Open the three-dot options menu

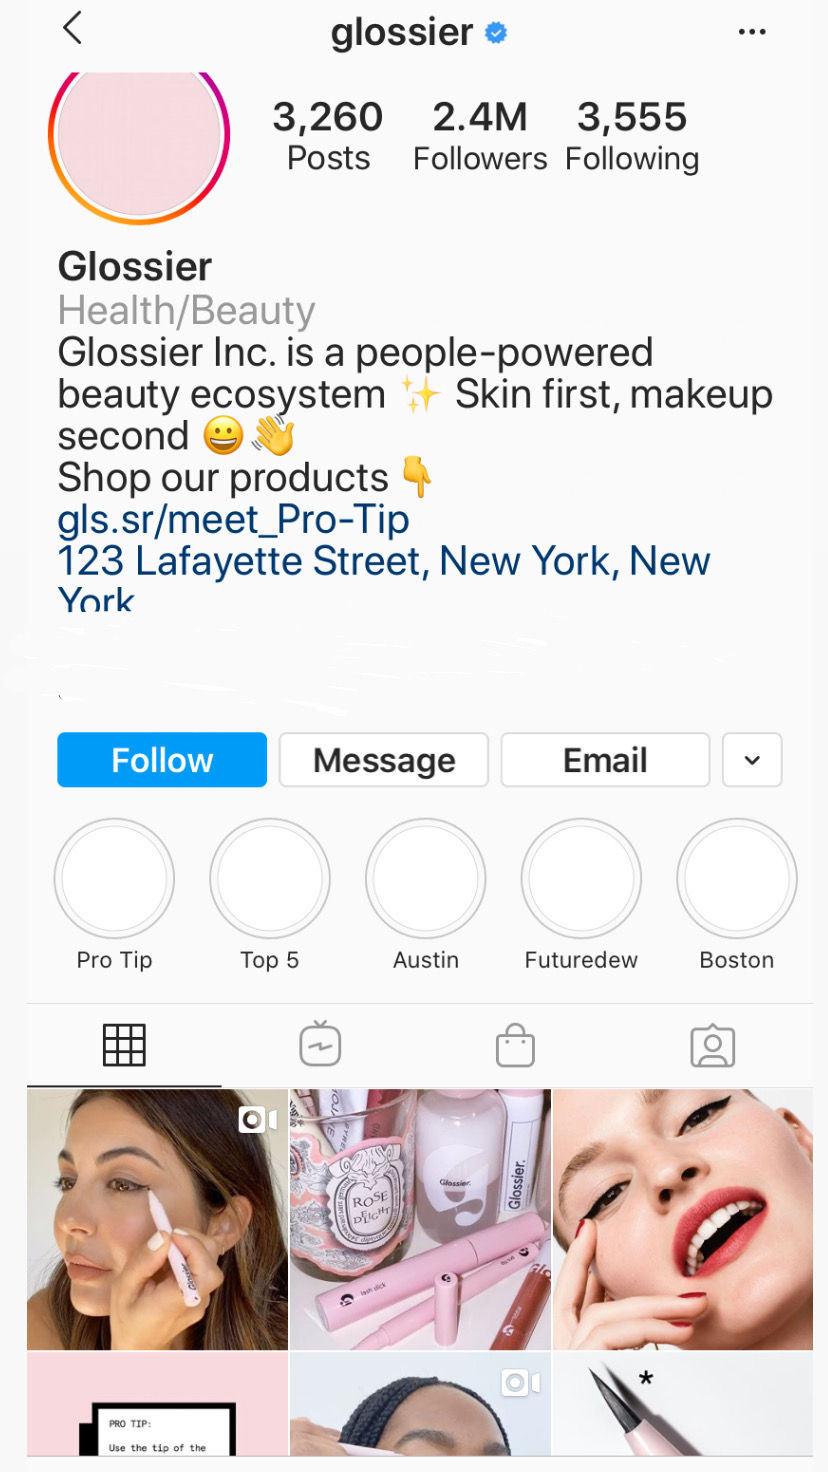coord(752,32)
